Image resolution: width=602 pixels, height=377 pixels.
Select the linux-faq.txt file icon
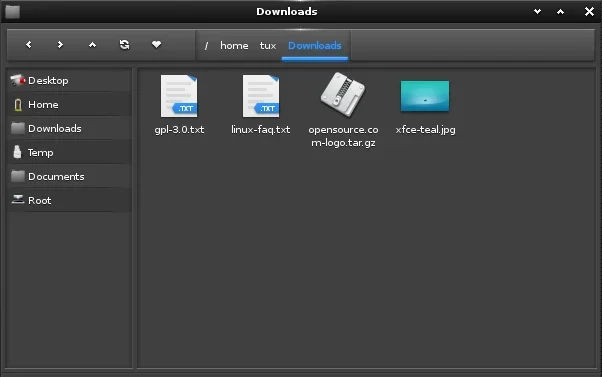click(261, 96)
